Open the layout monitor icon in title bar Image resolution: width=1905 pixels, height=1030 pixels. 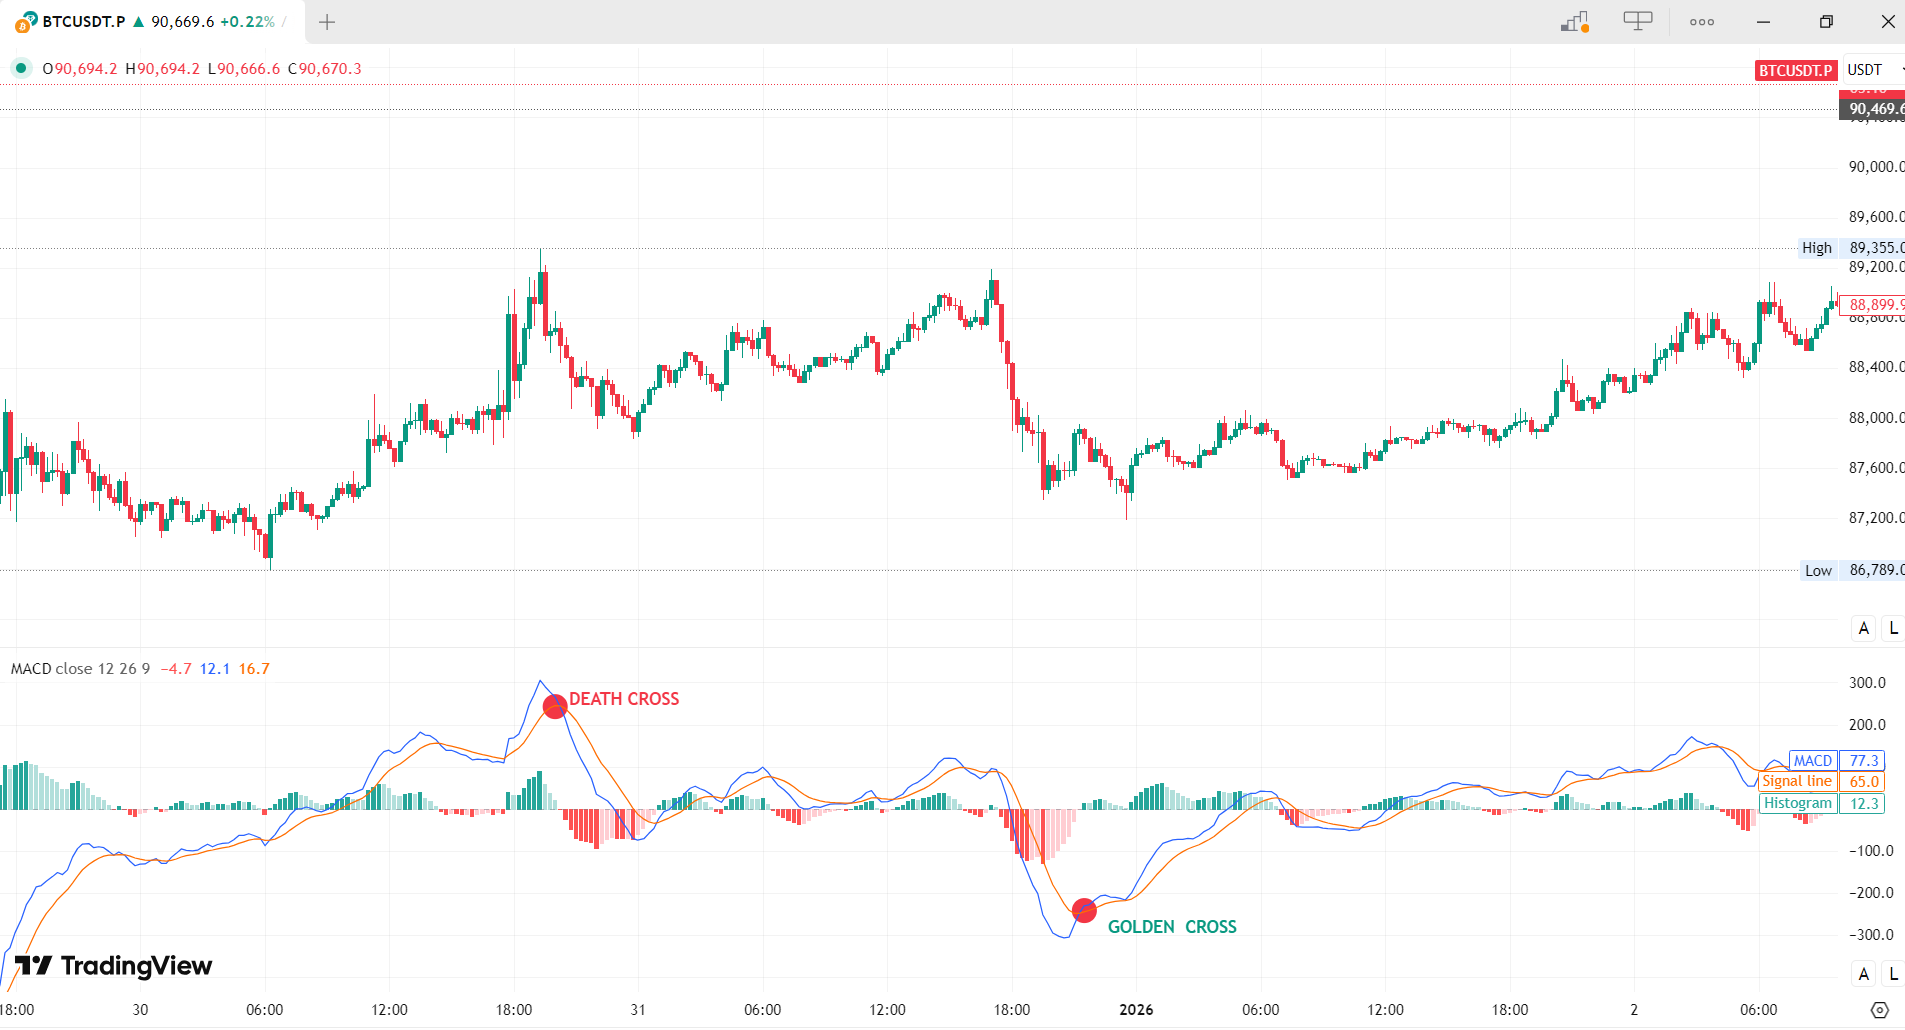click(1638, 21)
